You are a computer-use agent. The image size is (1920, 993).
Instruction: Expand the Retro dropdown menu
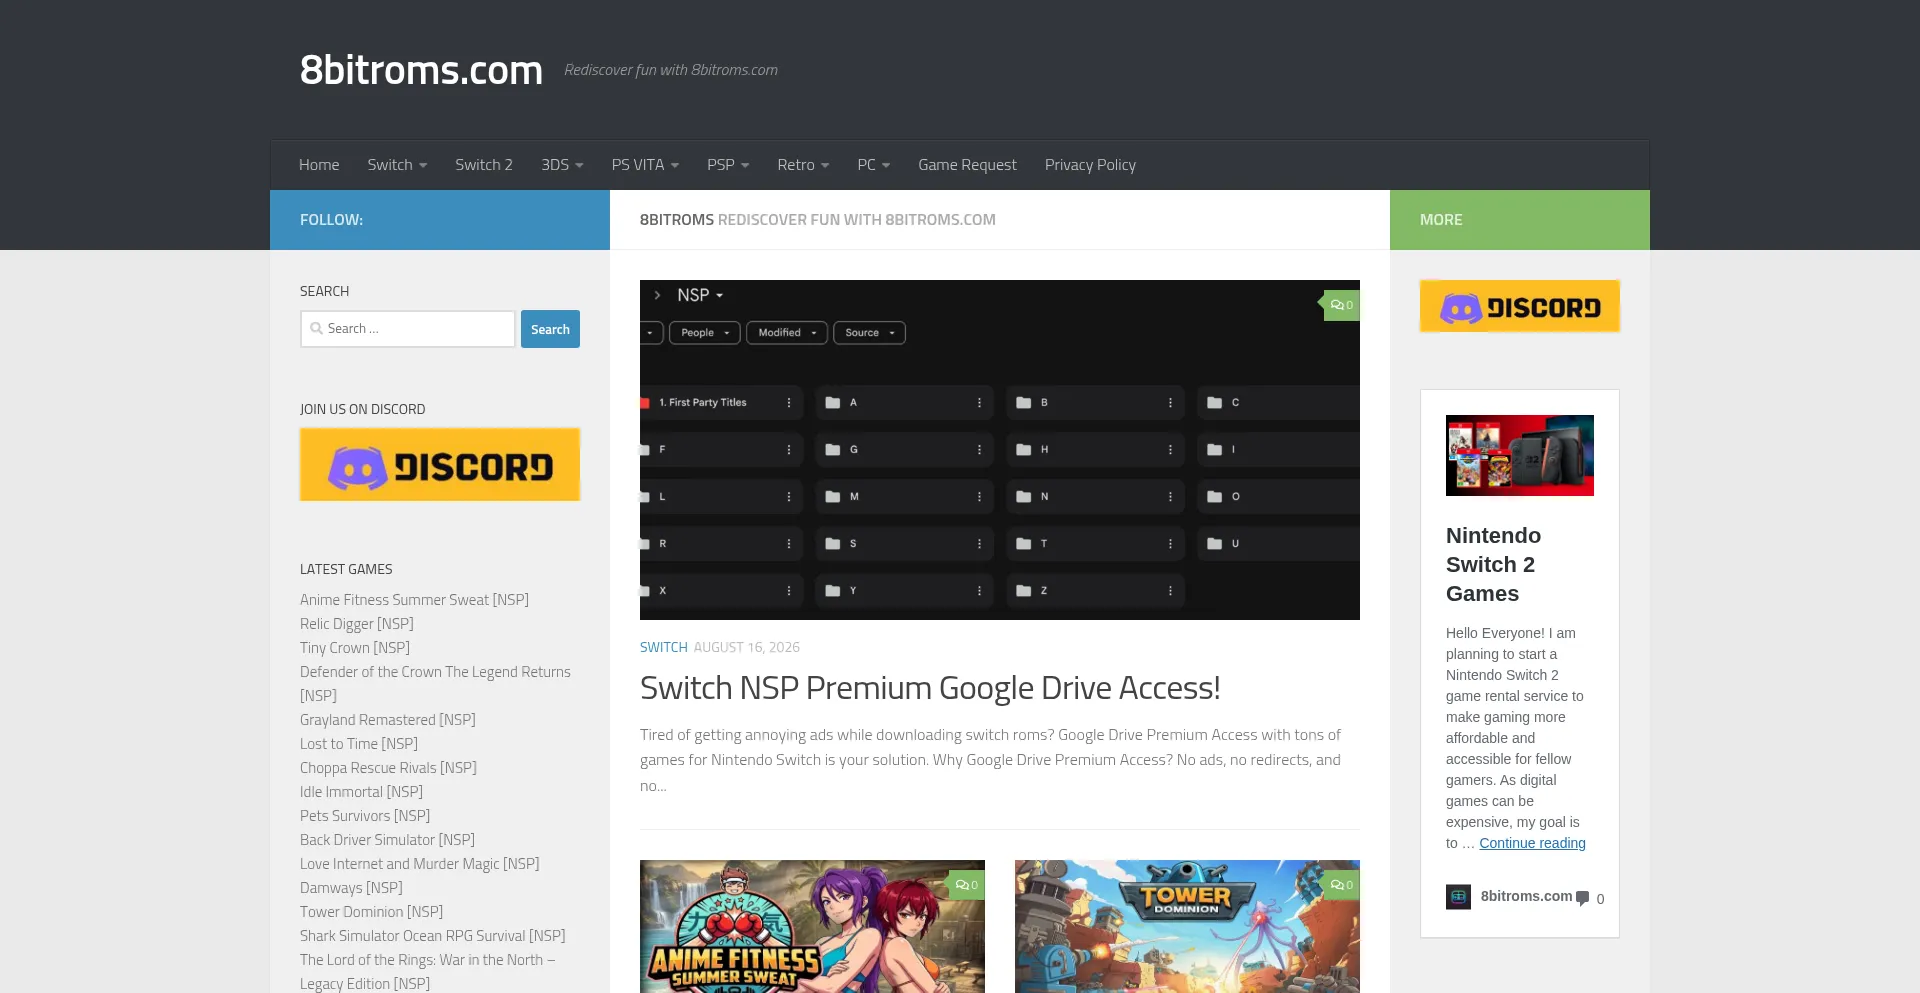coord(803,165)
